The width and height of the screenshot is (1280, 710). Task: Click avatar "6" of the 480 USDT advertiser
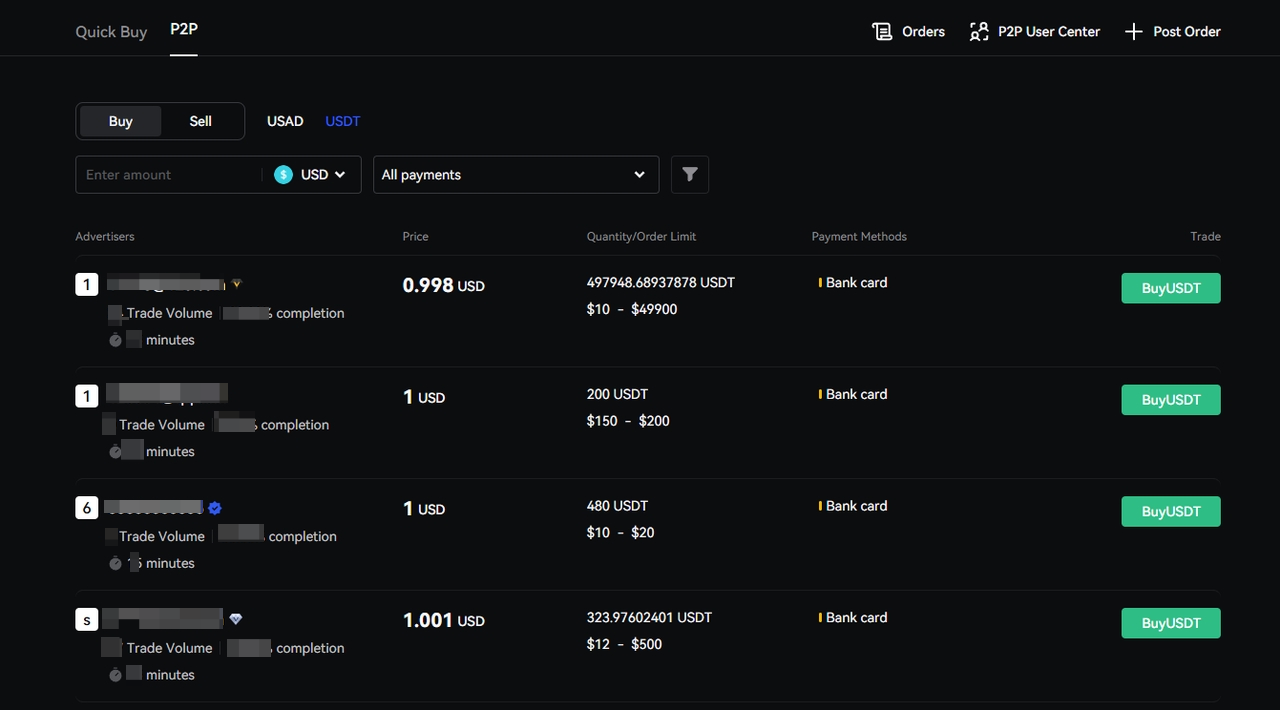[x=87, y=508]
